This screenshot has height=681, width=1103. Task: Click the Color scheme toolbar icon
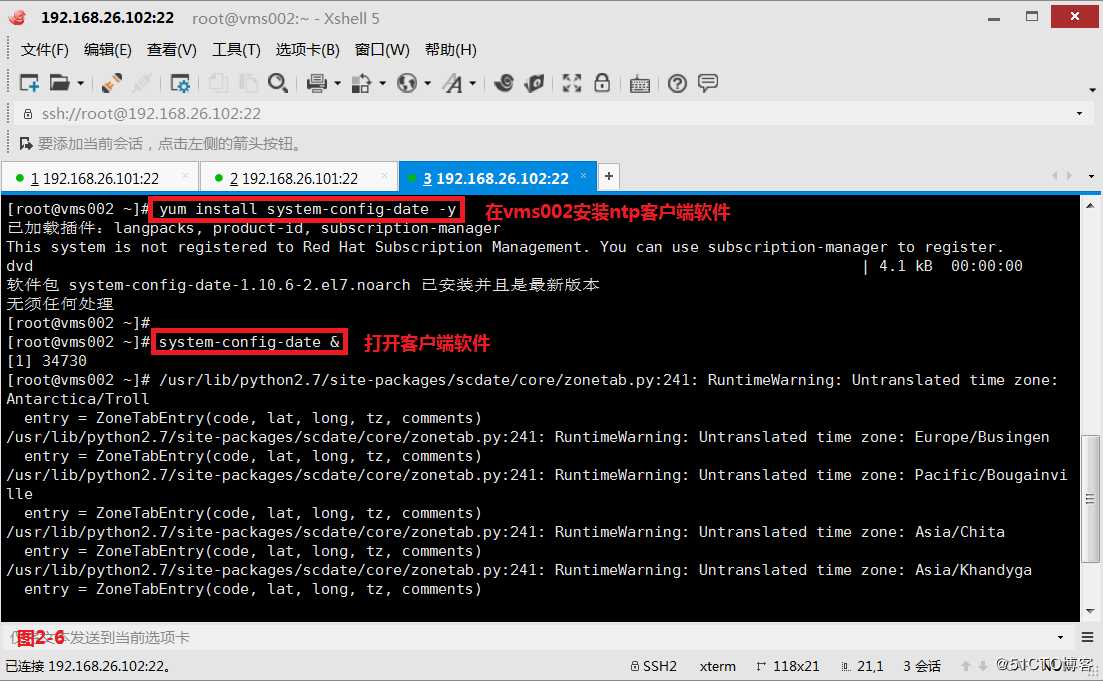[361, 83]
